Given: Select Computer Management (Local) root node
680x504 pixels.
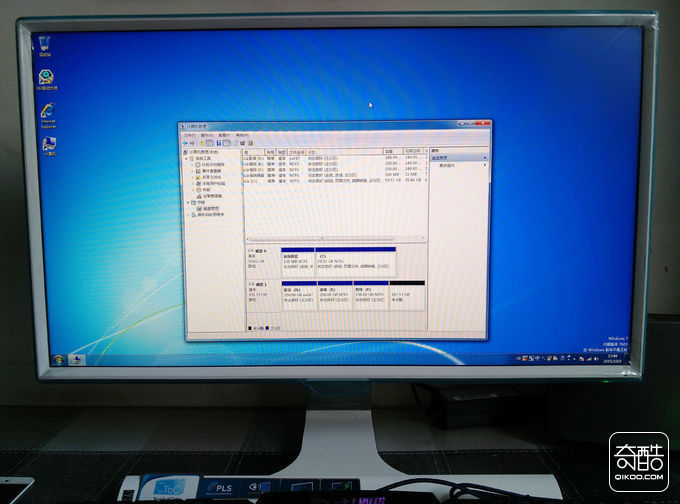Looking at the screenshot, I should [x=203, y=152].
